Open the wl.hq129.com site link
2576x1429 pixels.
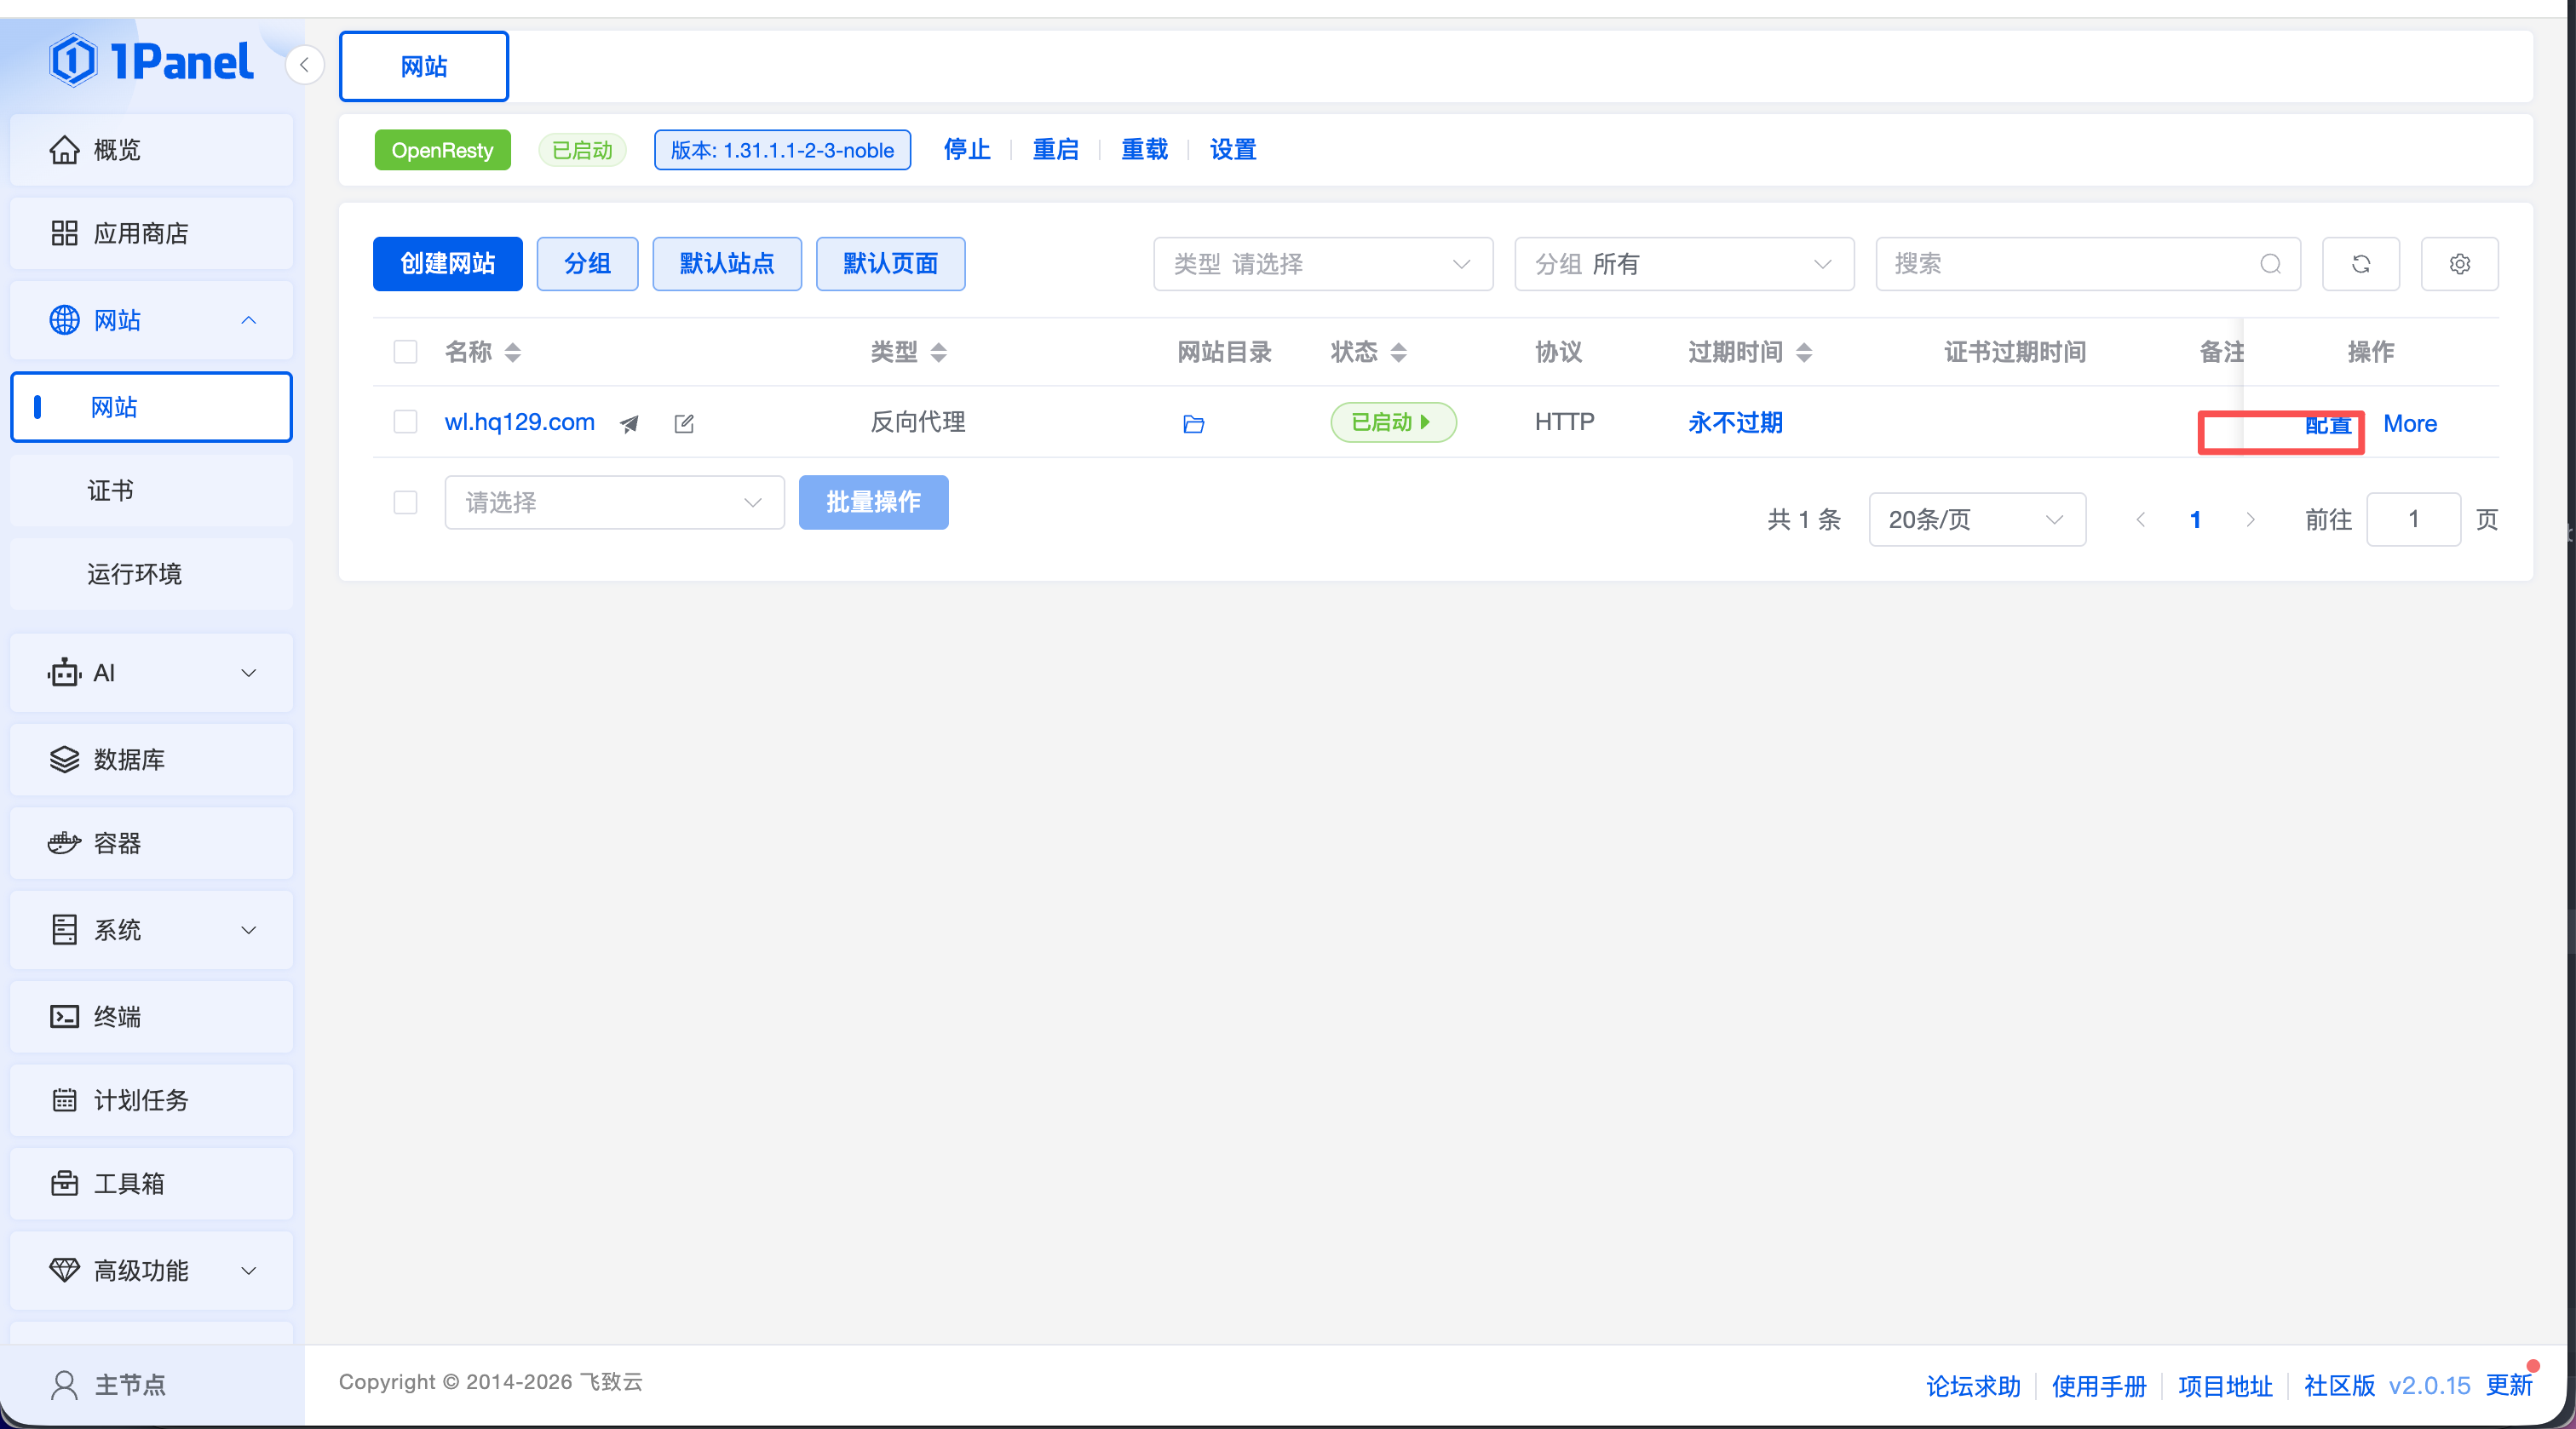click(520, 422)
